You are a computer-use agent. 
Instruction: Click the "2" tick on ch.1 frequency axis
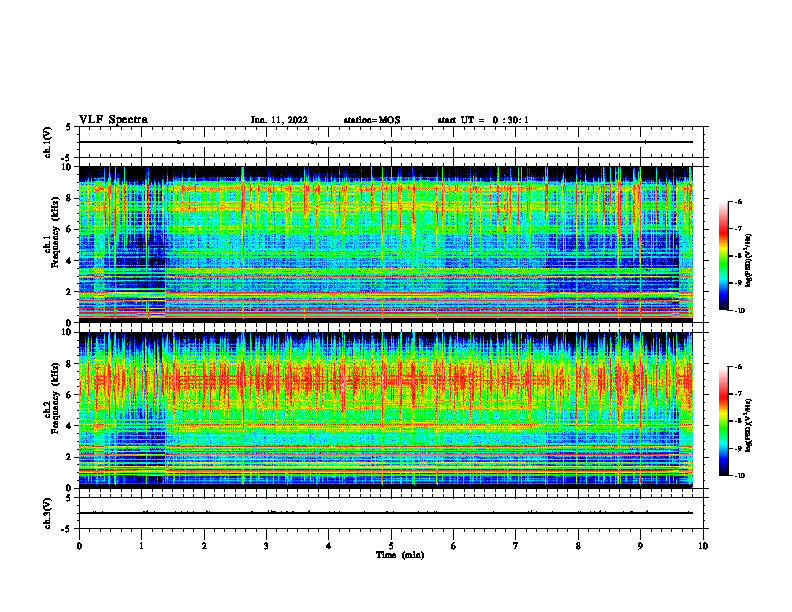coord(69,292)
